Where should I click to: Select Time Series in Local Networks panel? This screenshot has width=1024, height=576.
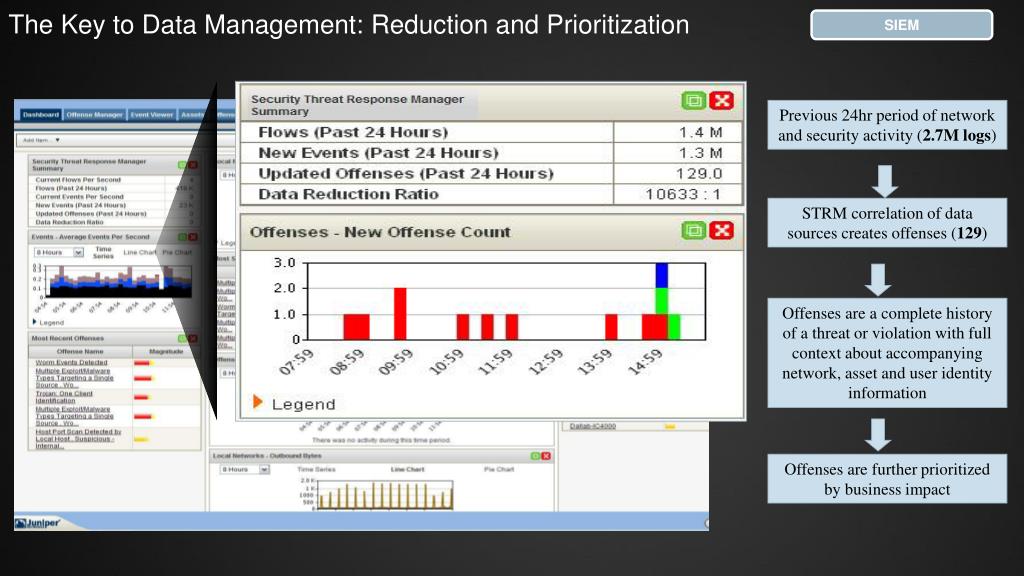(316, 470)
